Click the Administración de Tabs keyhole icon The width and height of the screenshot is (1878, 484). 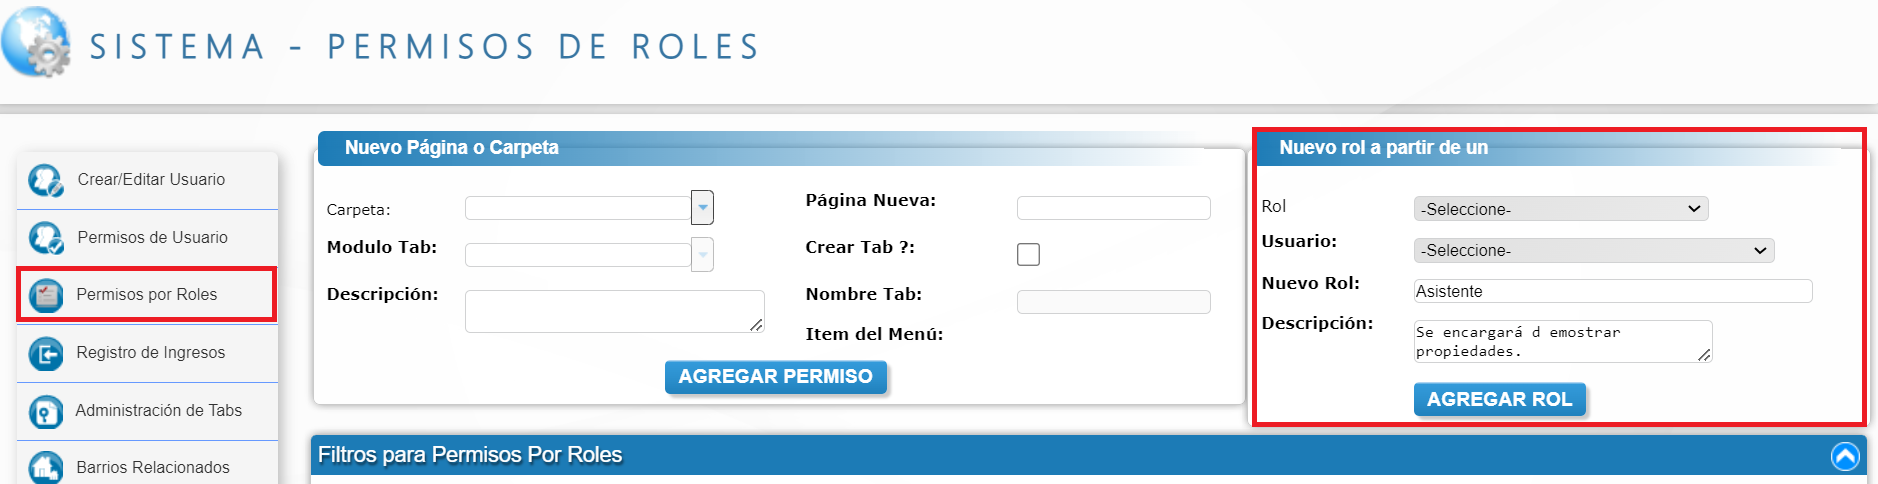pyautogui.click(x=46, y=411)
